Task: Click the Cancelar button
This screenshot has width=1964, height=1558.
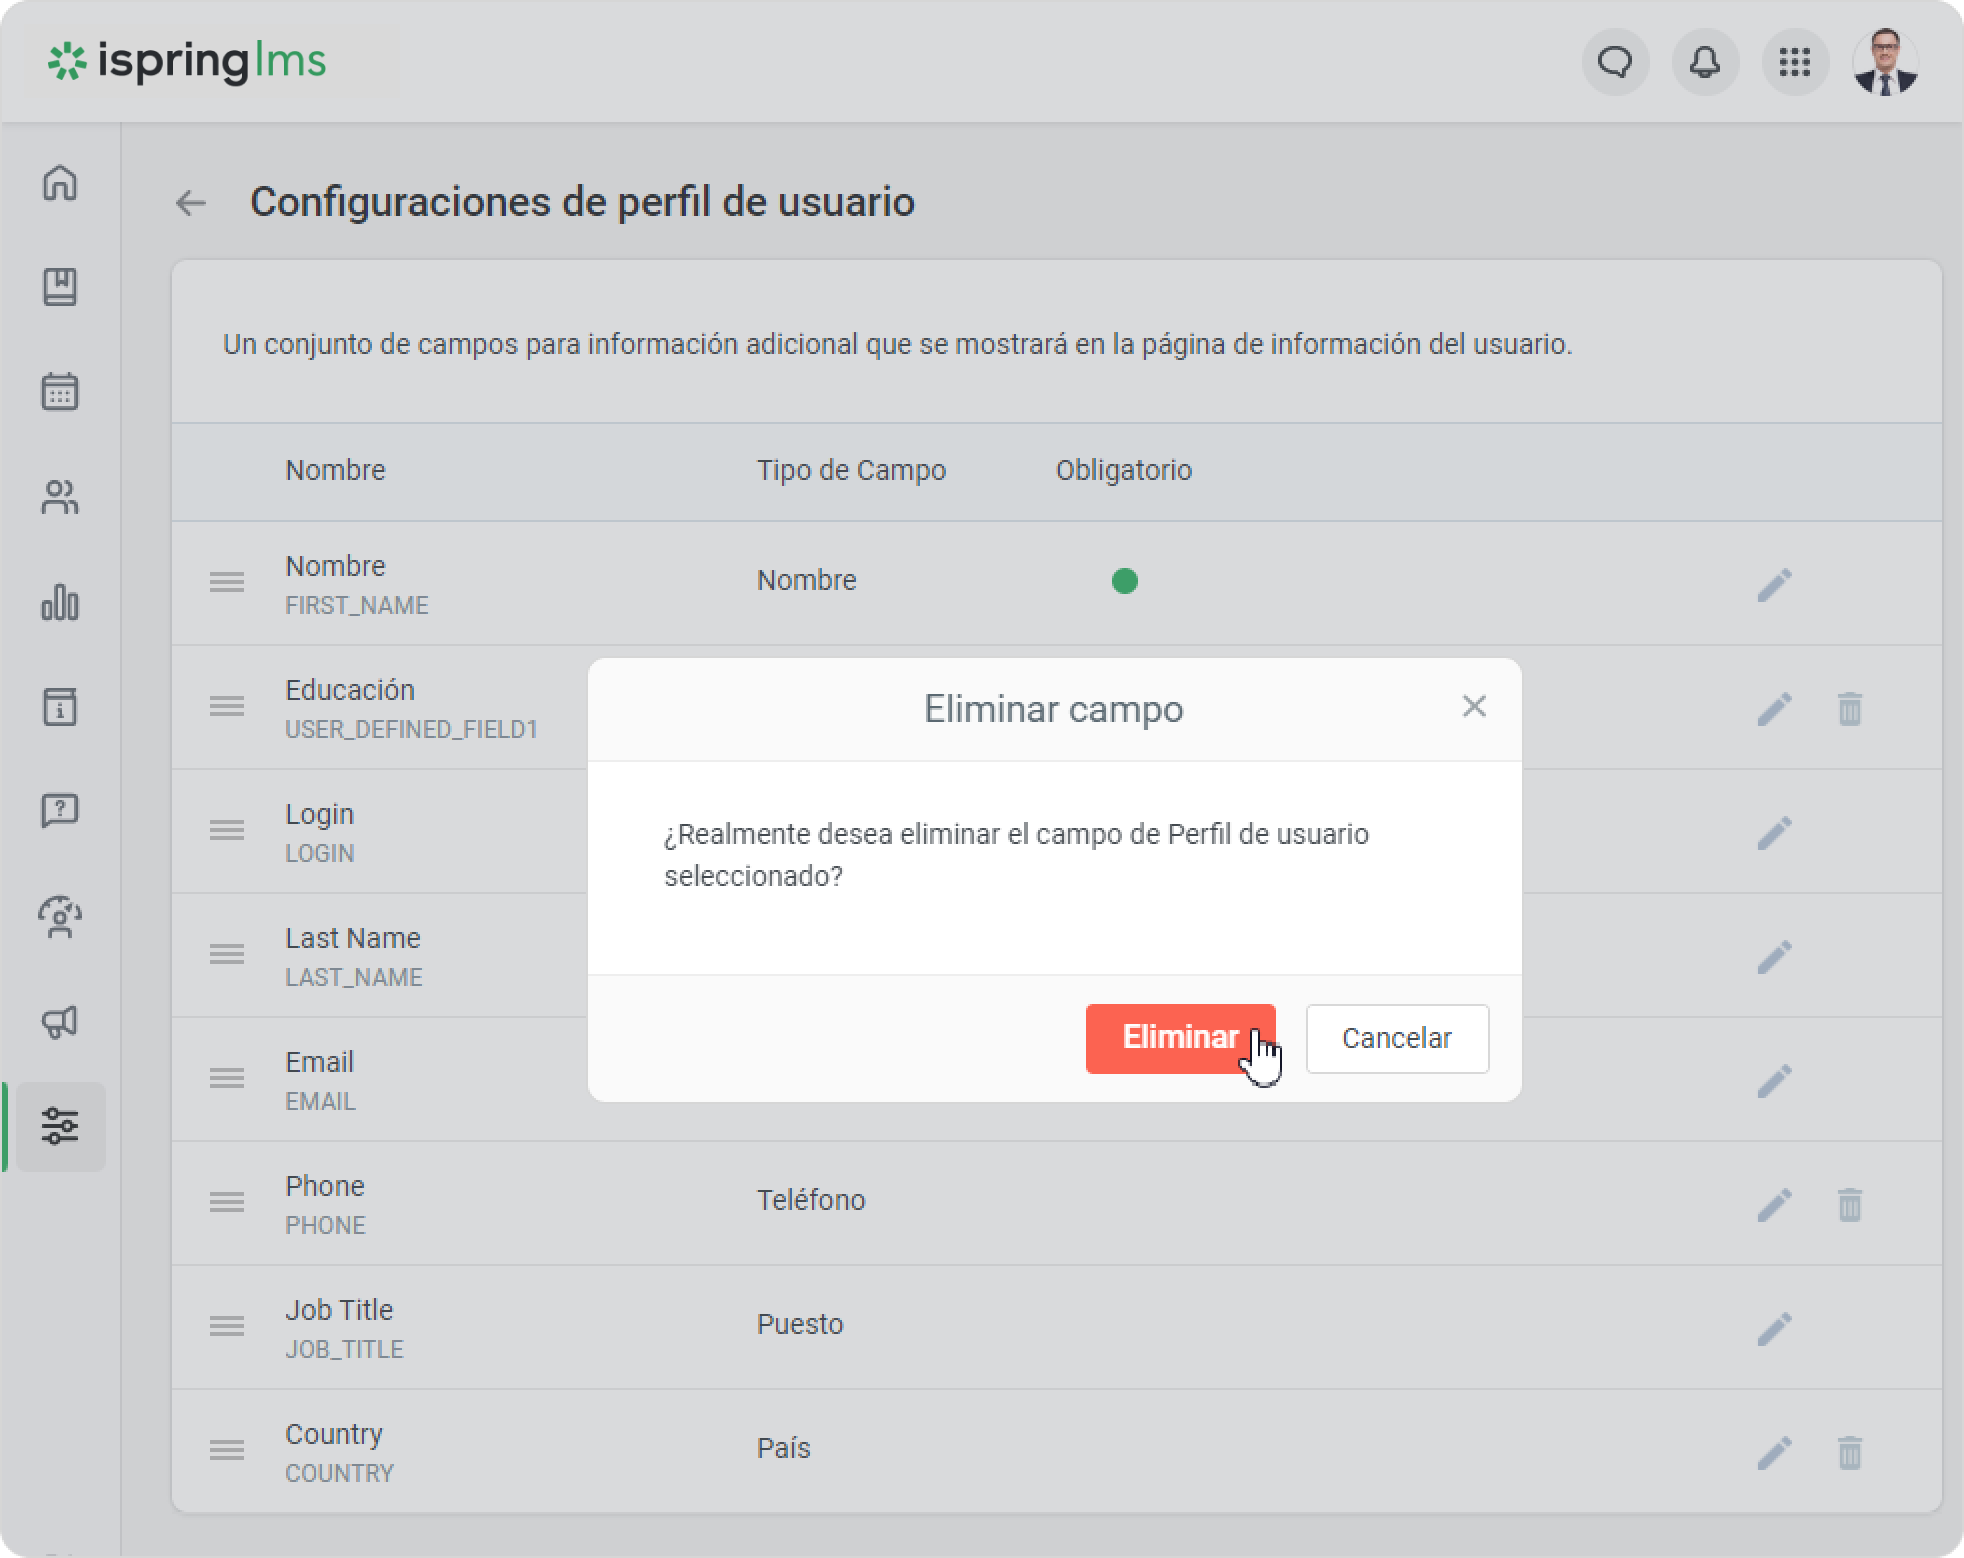Action: 1396,1038
